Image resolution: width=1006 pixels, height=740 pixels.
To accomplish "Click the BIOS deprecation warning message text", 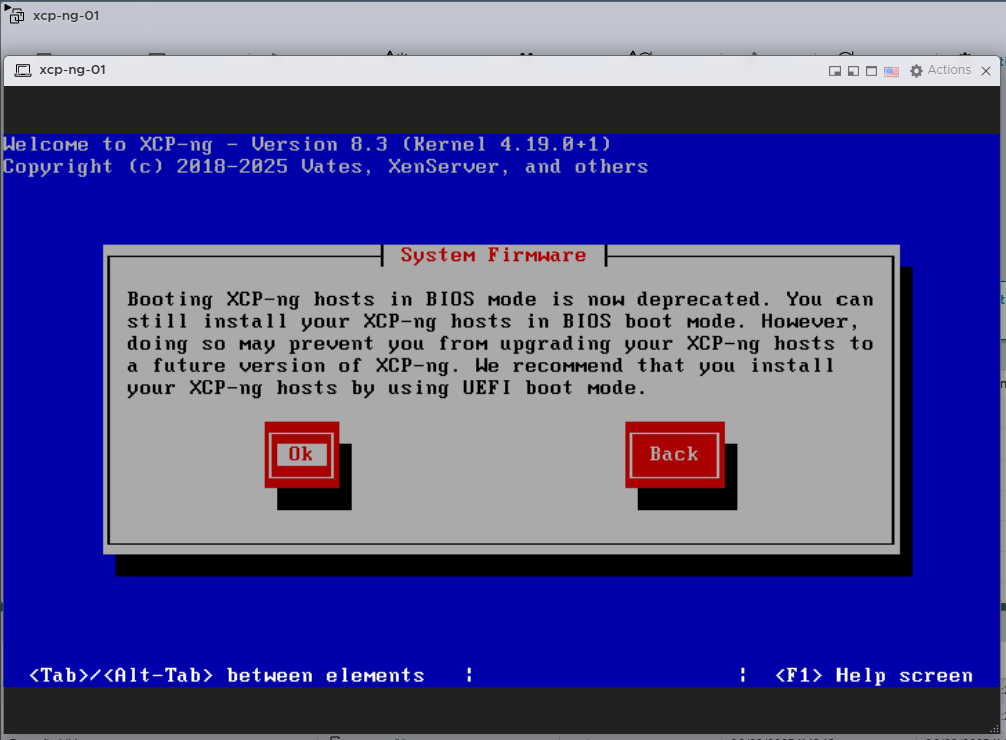I will (500, 343).
